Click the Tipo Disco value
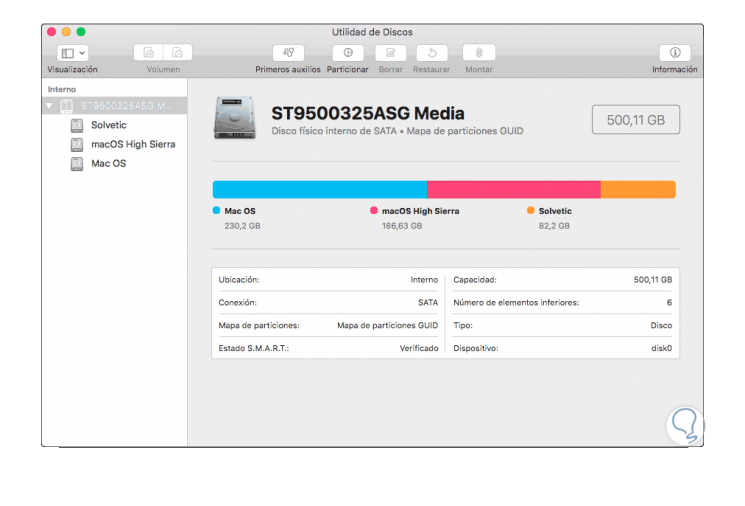745x506 pixels. pos(661,325)
